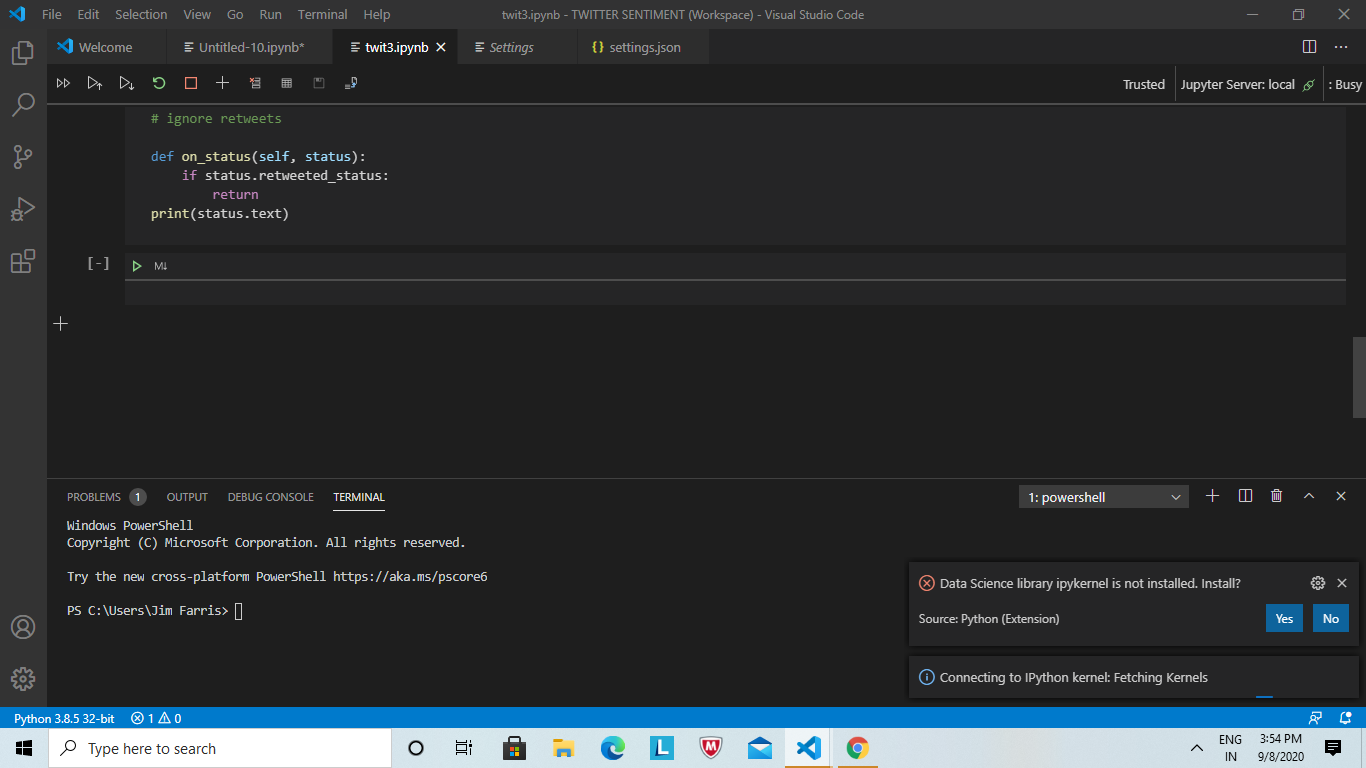Change cell to markdown with M↓ icon

[x=160, y=266]
